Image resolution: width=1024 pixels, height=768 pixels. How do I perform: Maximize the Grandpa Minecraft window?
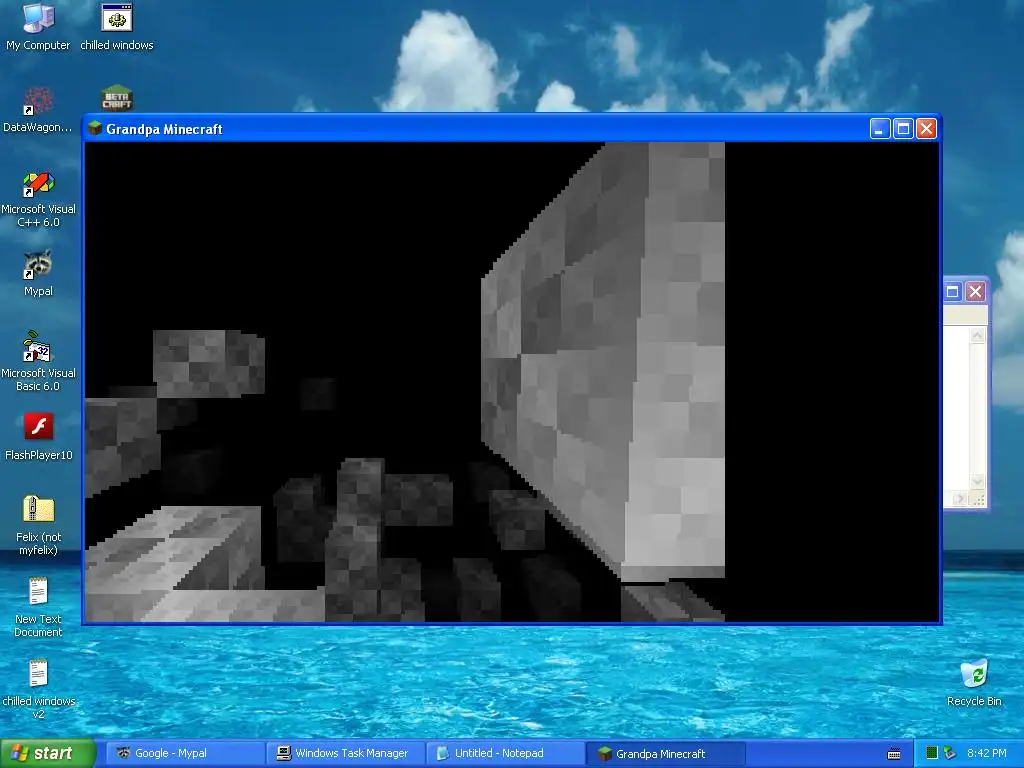(x=903, y=129)
